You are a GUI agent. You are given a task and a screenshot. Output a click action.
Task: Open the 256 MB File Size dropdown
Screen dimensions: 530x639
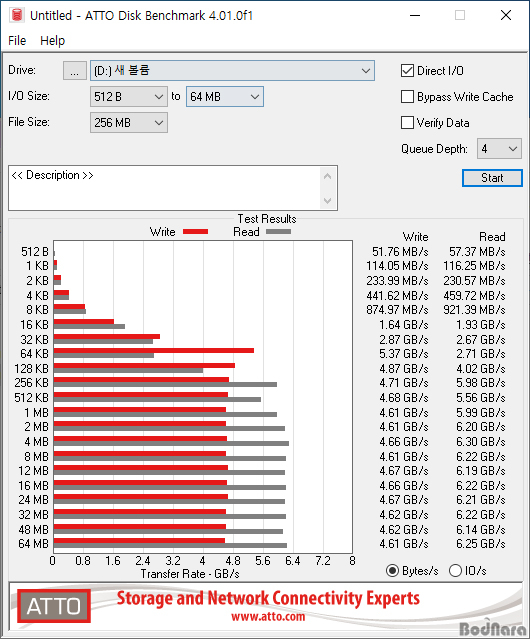pyautogui.click(x=129, y=123)
